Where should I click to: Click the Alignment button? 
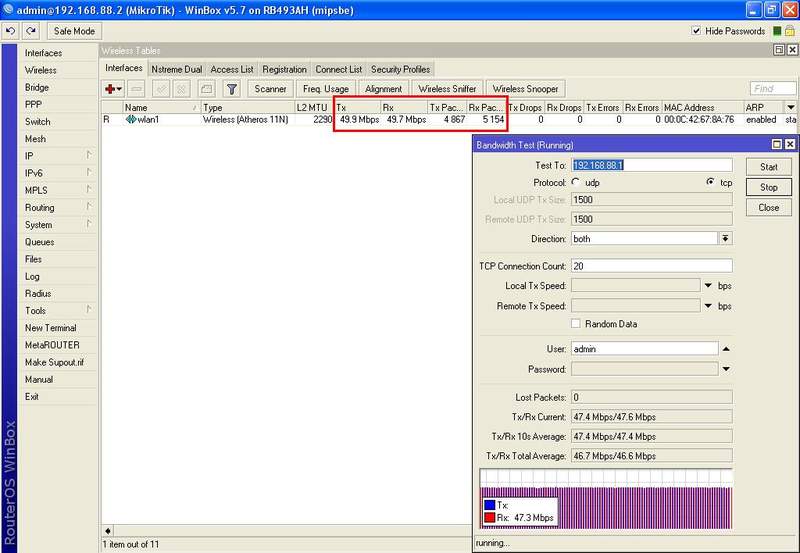point(383,89)
